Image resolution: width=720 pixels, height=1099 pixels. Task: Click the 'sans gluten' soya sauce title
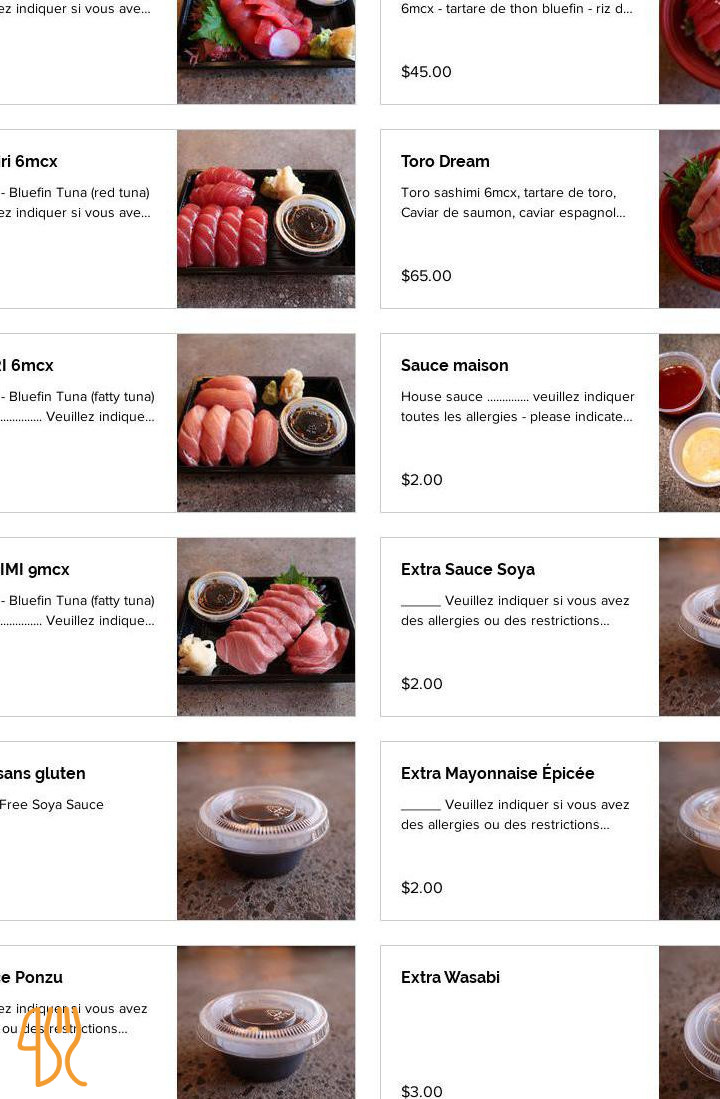tap(43, 774)
